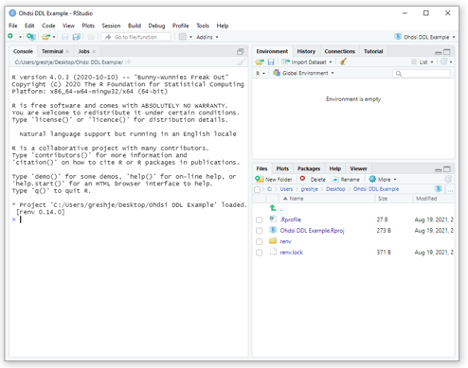The width and height of the screenshot is (468, 368).
Task: Click the workspace panes grid icon
Action: (182, 37)
